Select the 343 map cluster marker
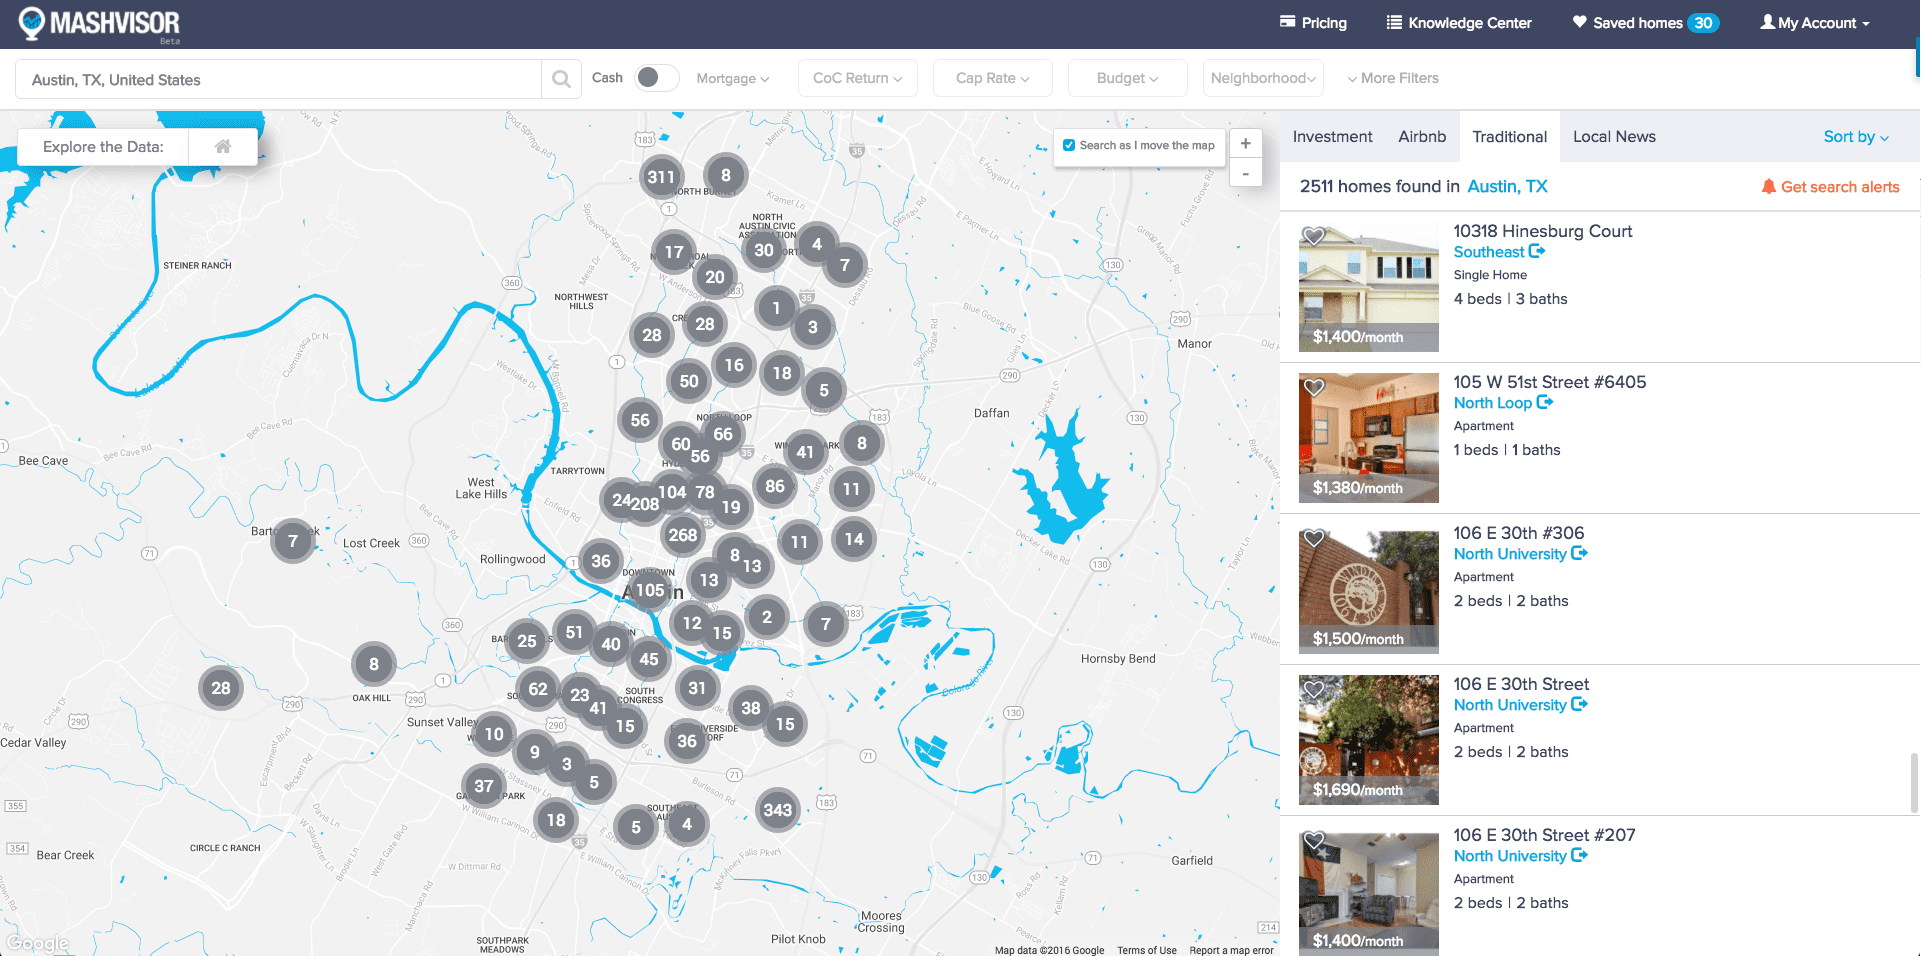The width and height of the screenshot is (1921, 956). (777, 810)
